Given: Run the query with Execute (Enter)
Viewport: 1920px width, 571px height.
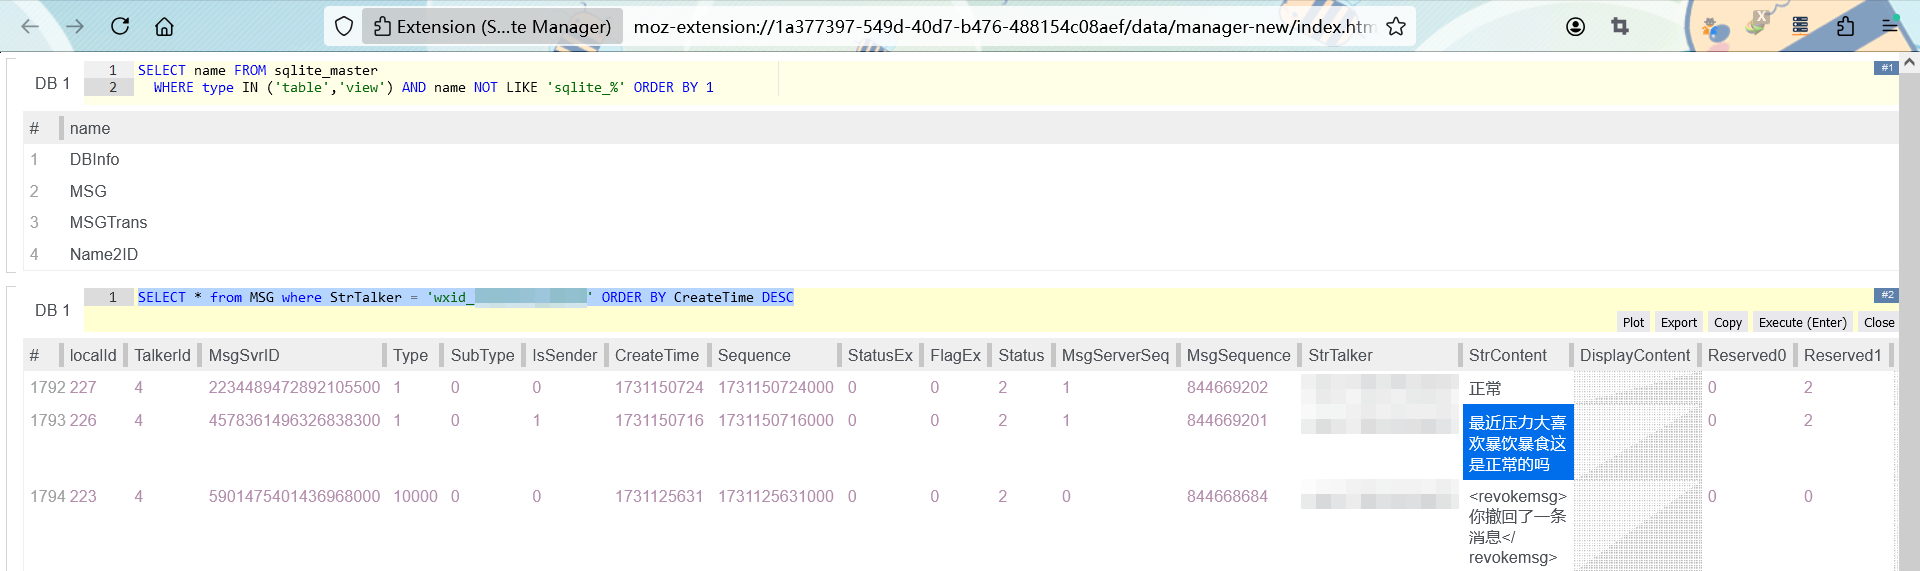Looking at the screenshot, I should pyautogui.click(x=1802, y=322).
